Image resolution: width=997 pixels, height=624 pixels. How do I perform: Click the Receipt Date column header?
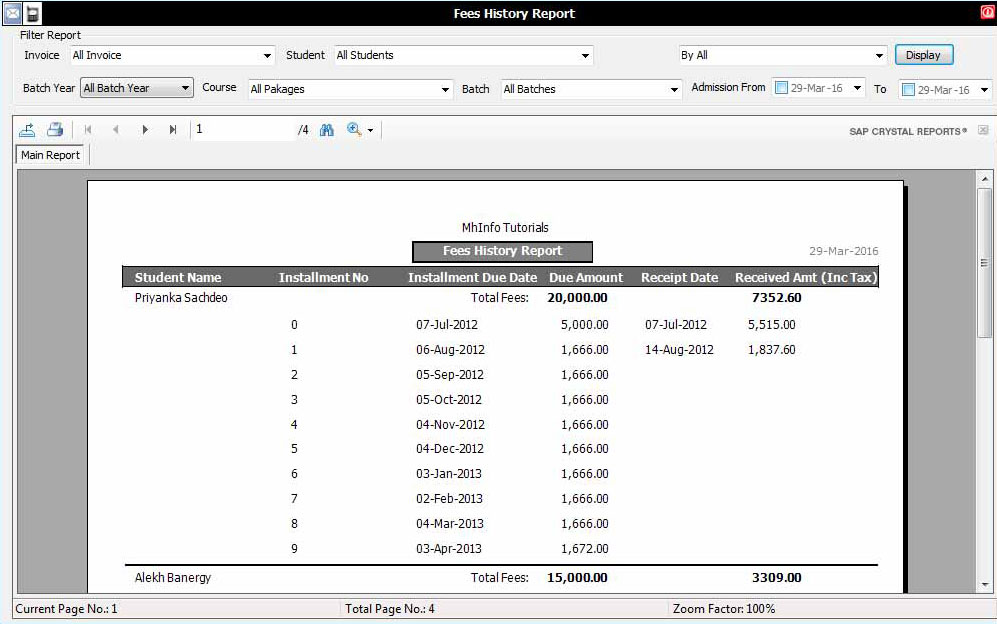pyautogui.click(x=680, y=277)
